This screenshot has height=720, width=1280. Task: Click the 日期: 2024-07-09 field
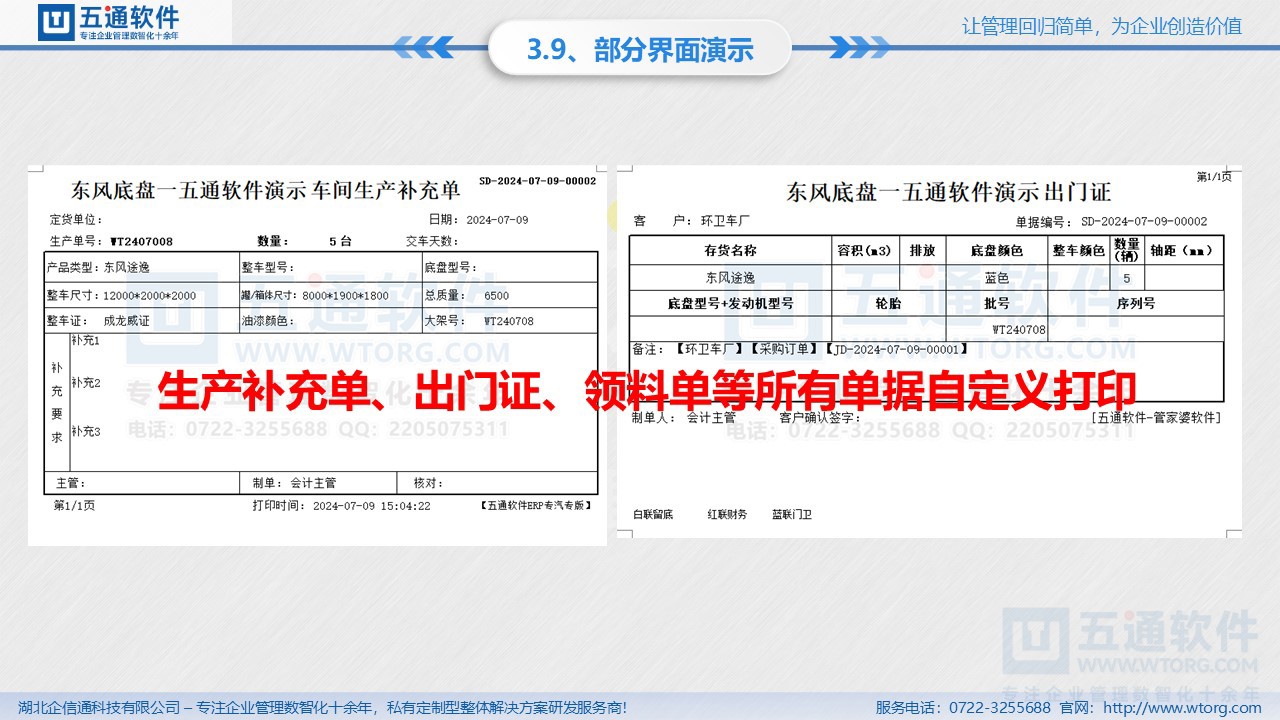(x=478, y=220)
